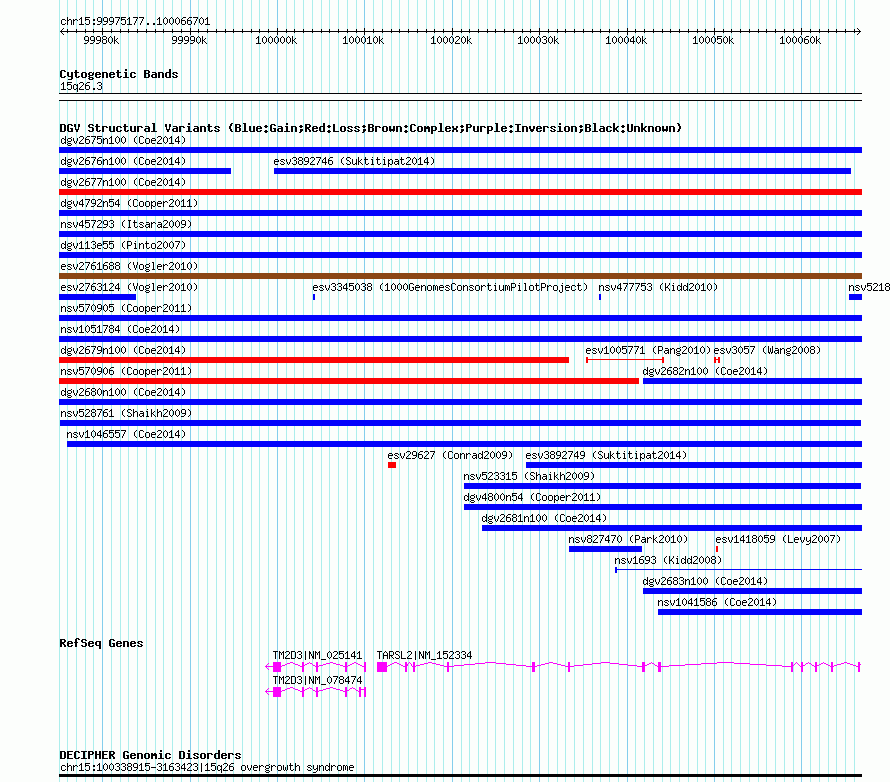
Task: Click the Cytogenetic Bands track title
Action: pyautogui.click(x=119, y=74)
